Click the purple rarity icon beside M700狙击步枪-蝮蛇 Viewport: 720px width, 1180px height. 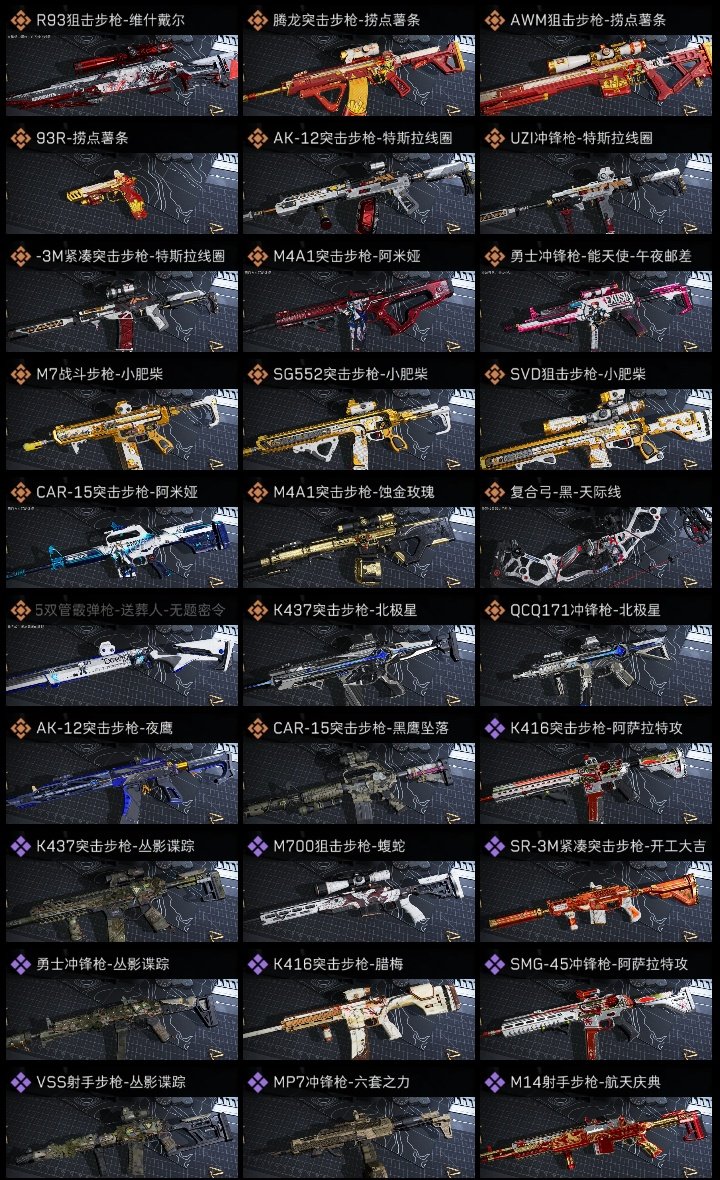(x=257, y=846)
